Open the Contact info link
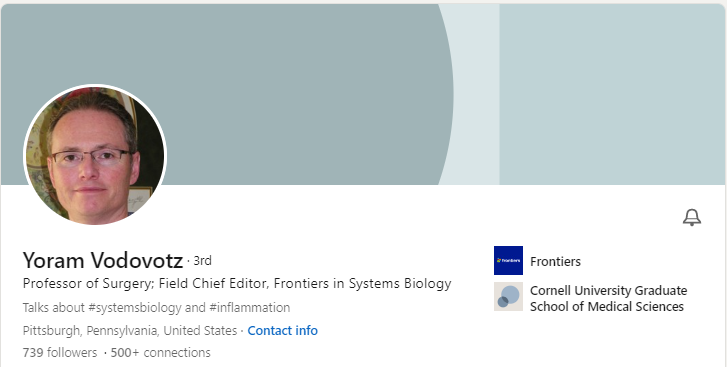The image size is (727, 367). click(282, 330)
